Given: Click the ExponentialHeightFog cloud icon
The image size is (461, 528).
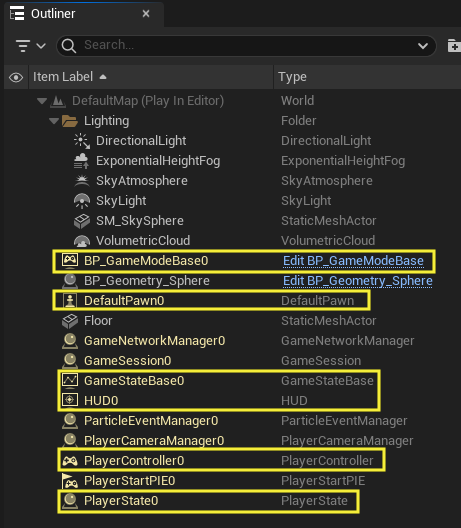Looking at the screenshot, I should click(81, 161).
